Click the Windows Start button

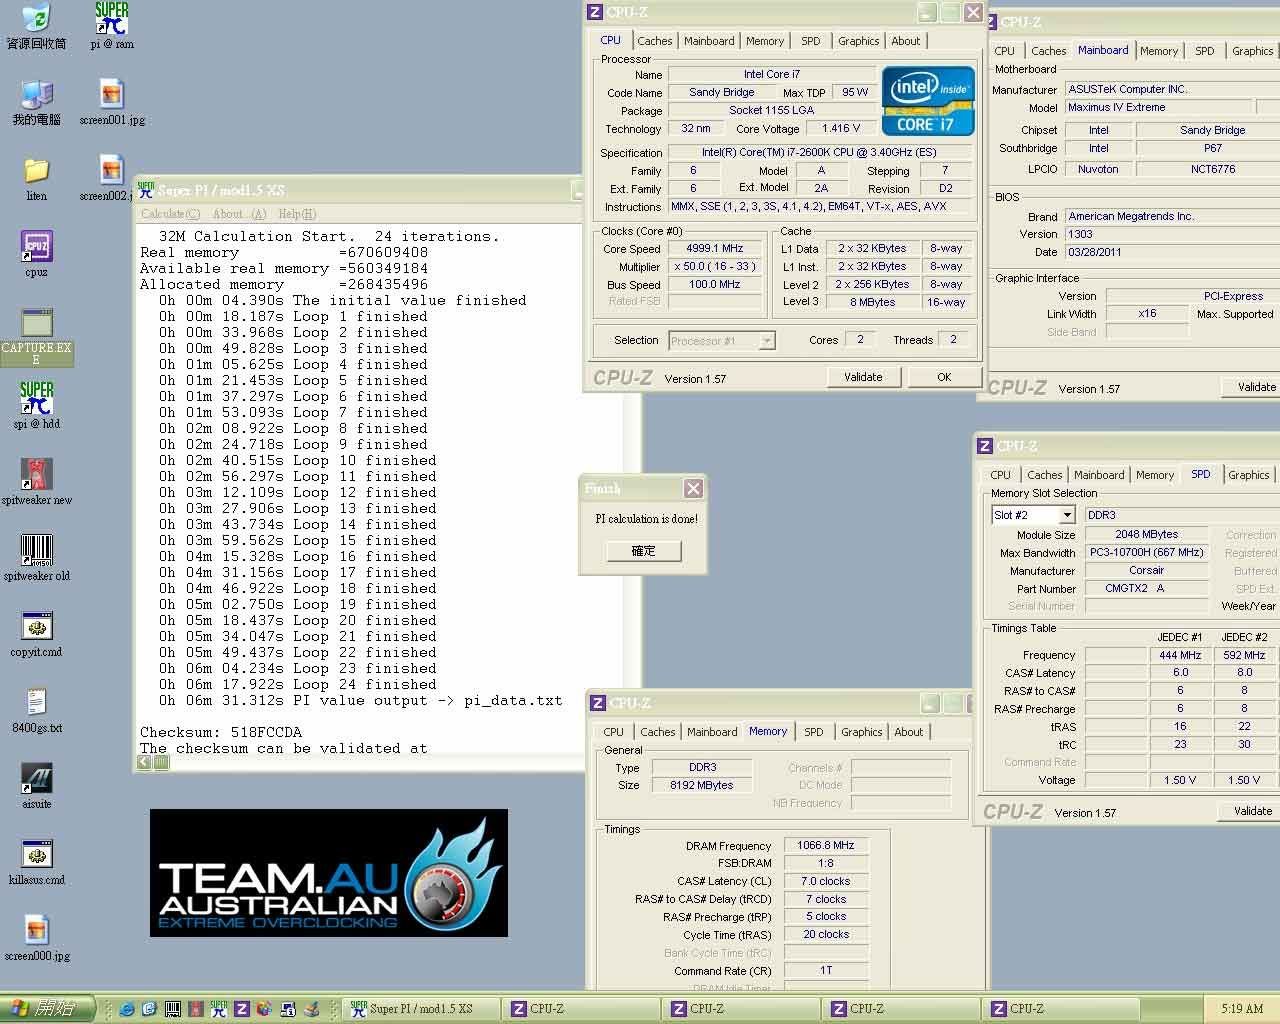coord(48,1008)
